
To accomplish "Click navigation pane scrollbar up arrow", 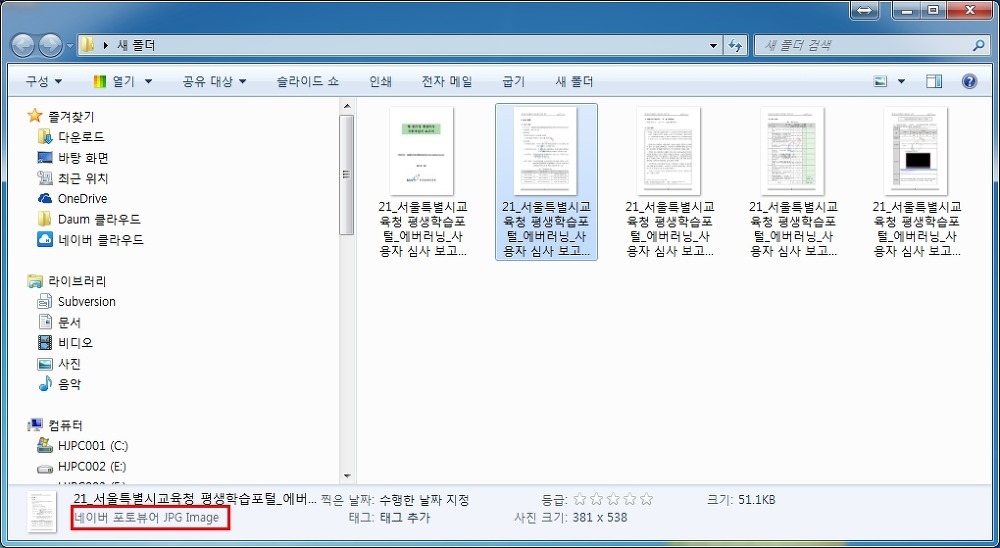I will coord(347,107).
